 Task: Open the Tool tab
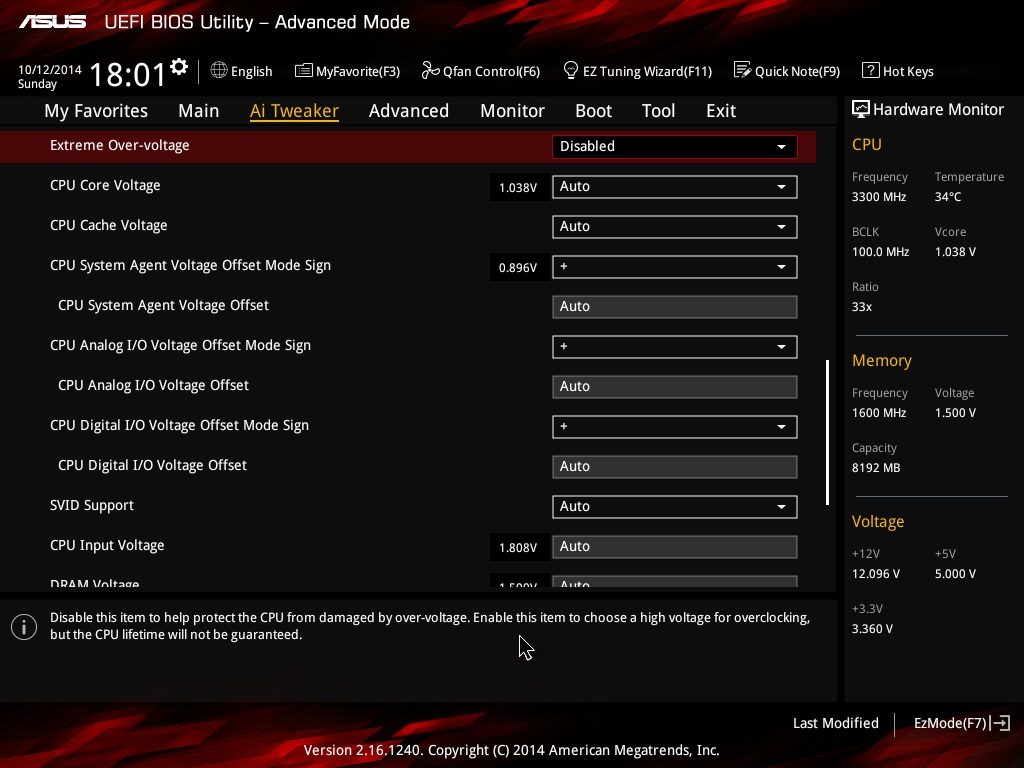658,110
